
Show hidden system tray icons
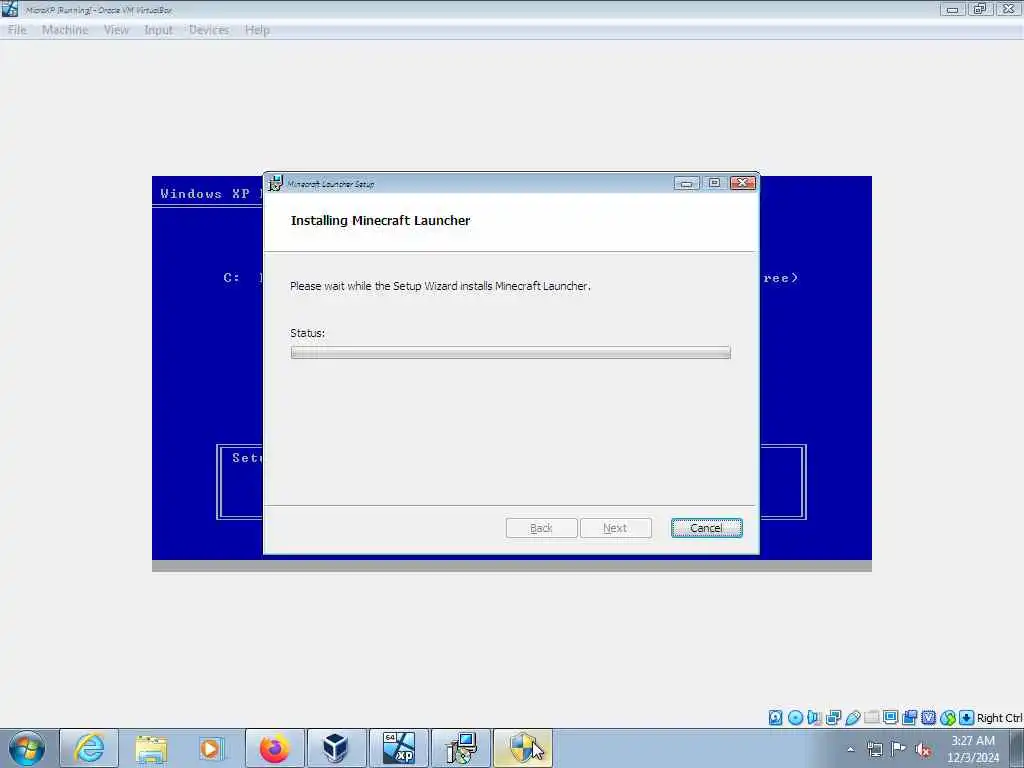click(x=850, y=749)
